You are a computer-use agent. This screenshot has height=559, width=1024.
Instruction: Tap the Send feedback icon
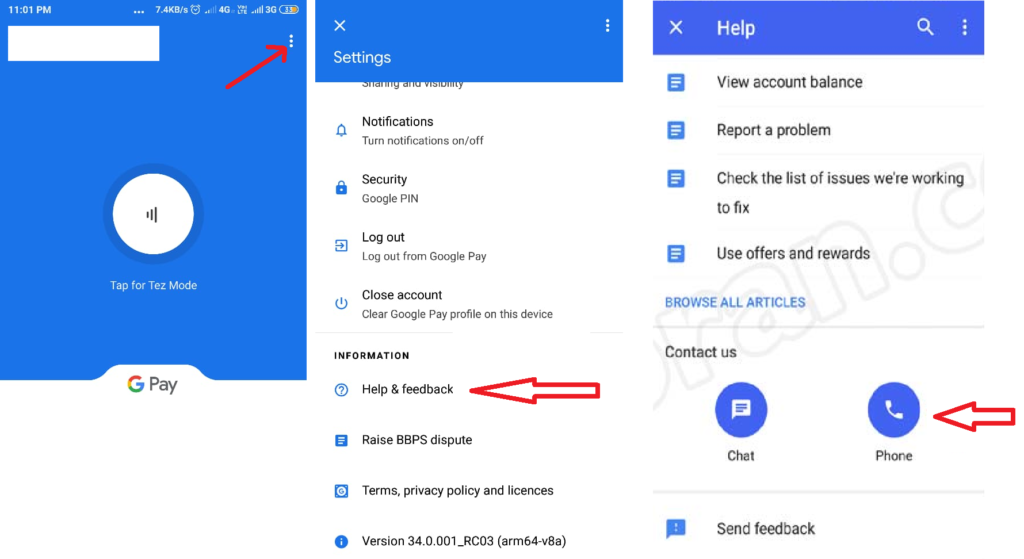[x=676, y=528]
